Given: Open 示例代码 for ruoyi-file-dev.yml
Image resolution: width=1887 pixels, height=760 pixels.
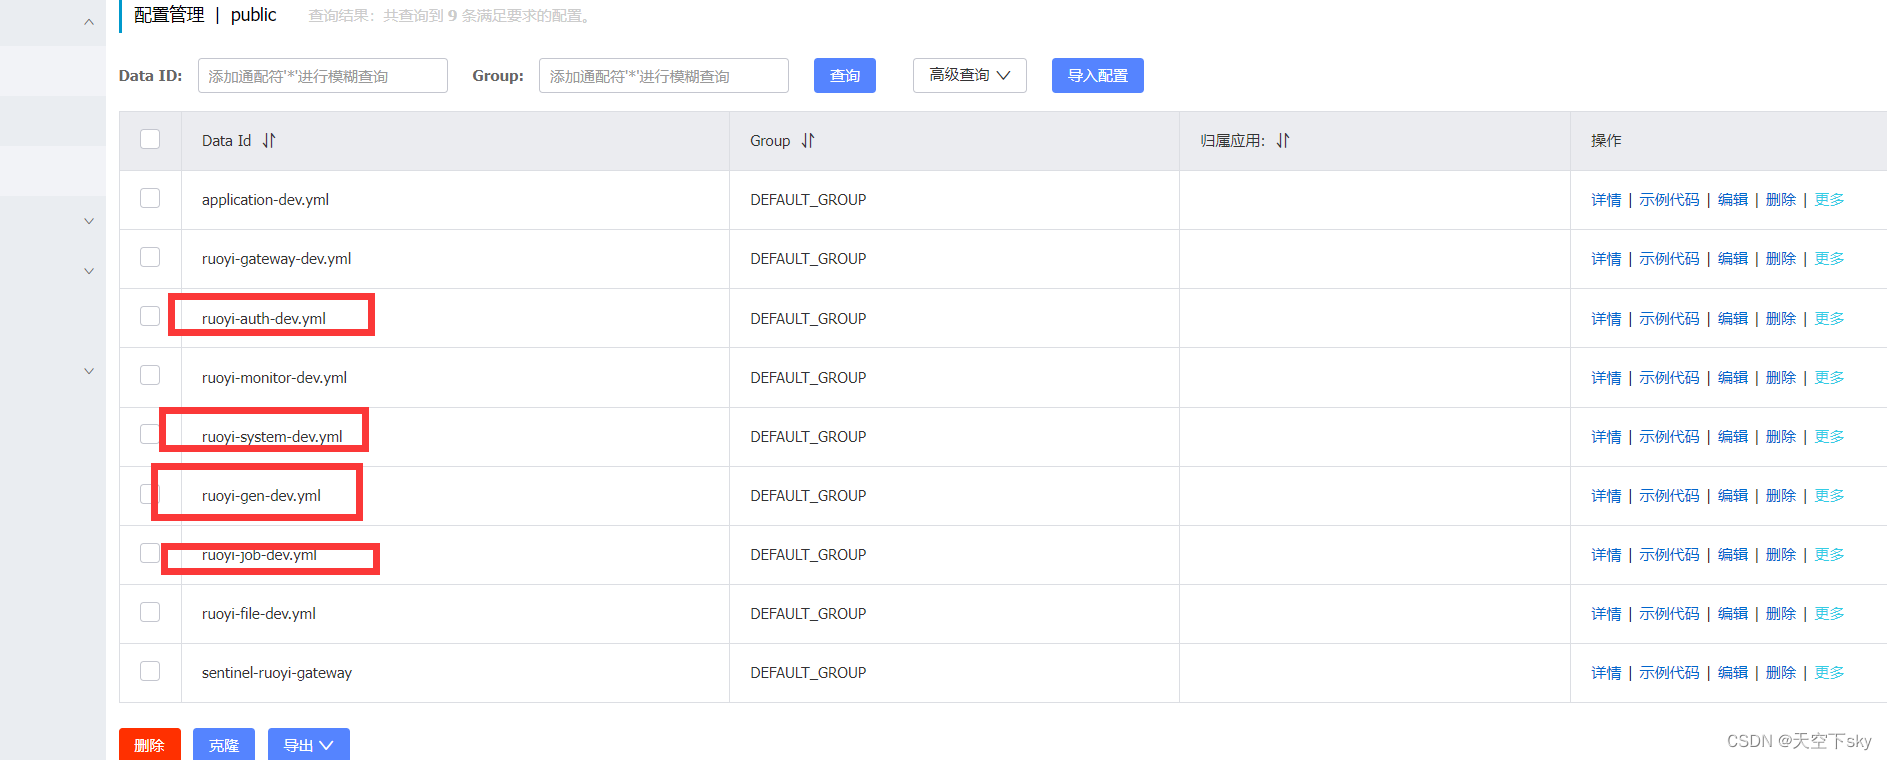Looking at the screenshot, I should tap(1669, 614).
